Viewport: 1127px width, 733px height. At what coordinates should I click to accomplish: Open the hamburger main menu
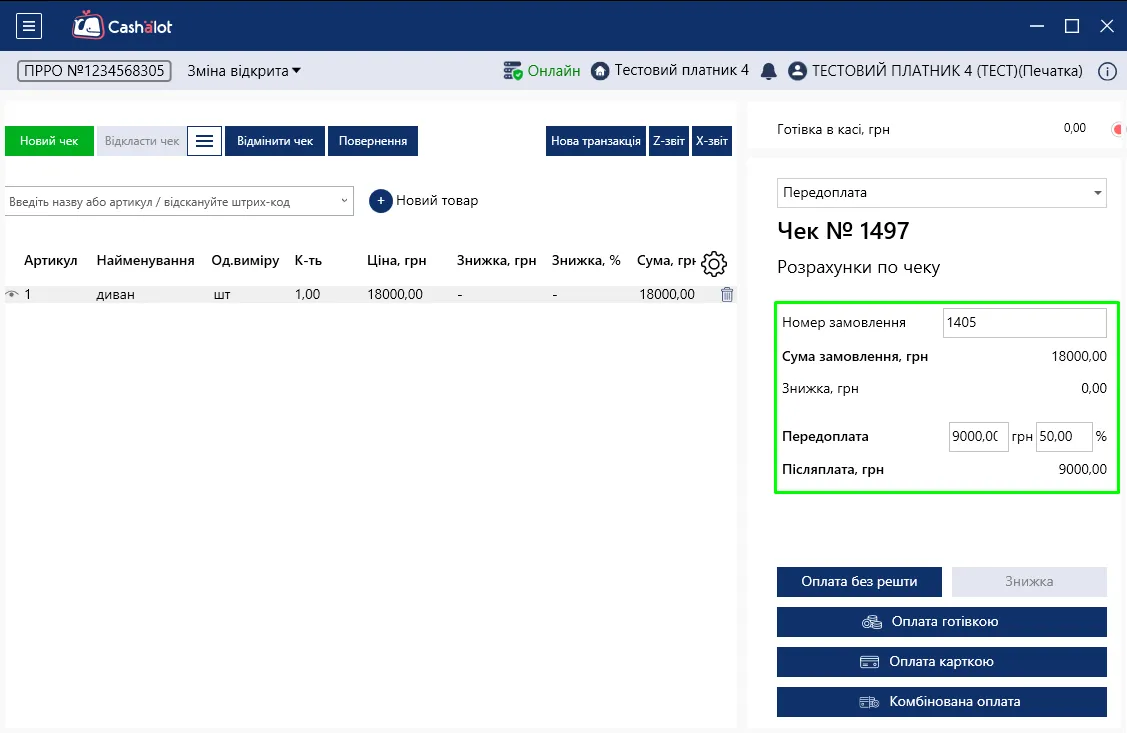click(29, 27)
